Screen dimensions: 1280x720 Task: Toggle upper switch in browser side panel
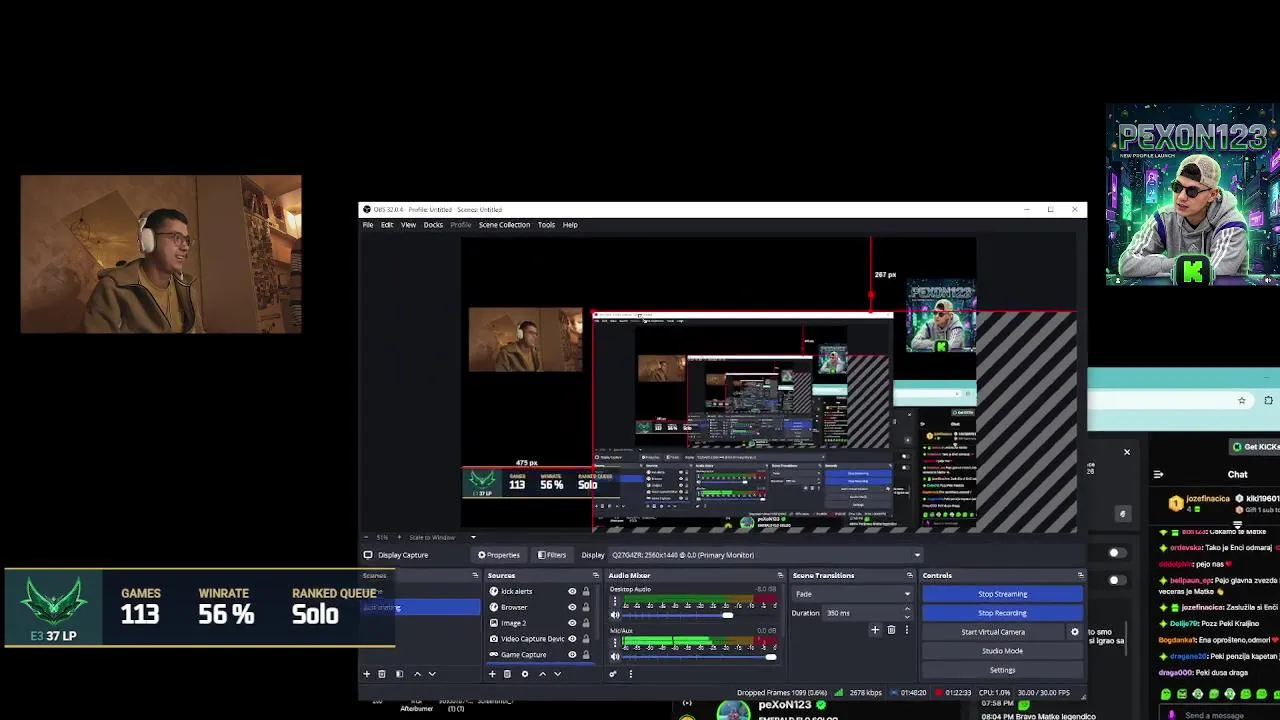click(x=1117, y=553)
